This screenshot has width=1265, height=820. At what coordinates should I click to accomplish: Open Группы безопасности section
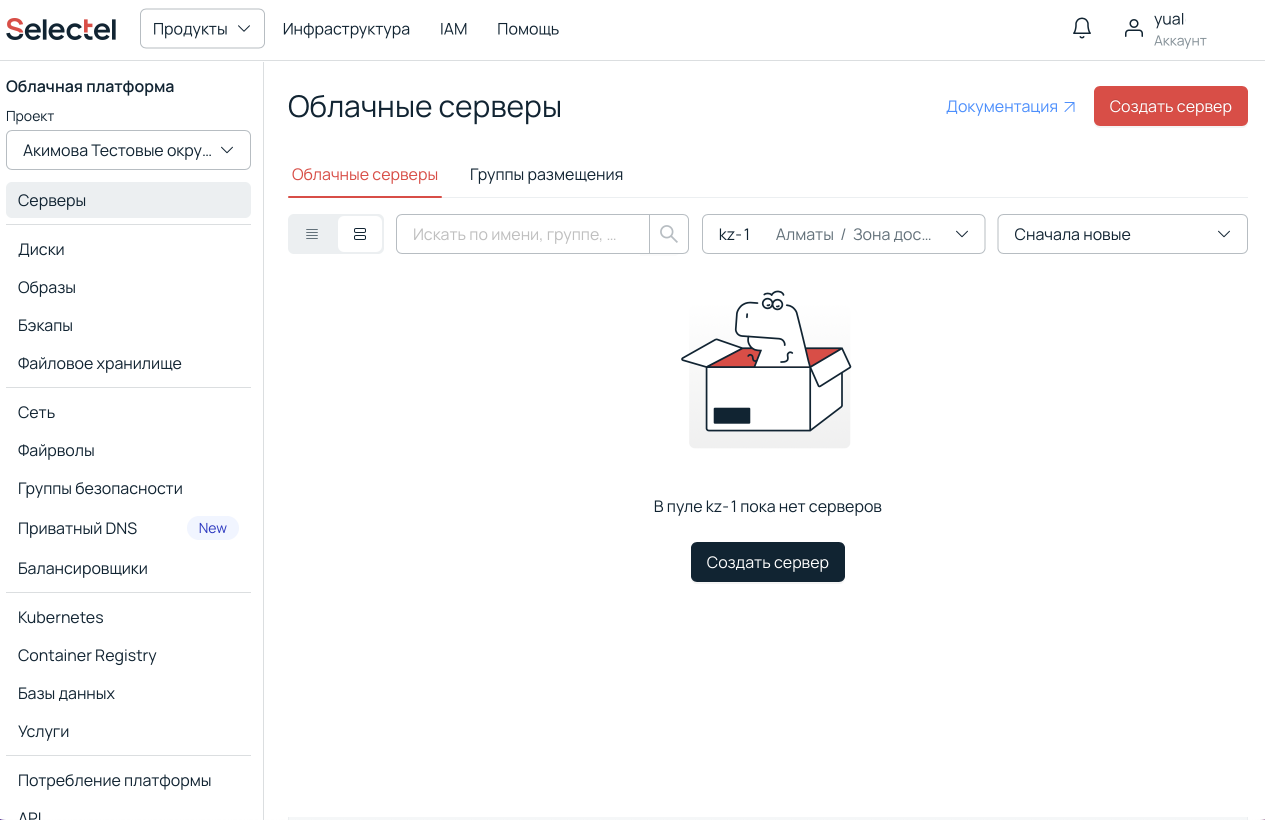(128, 488)
